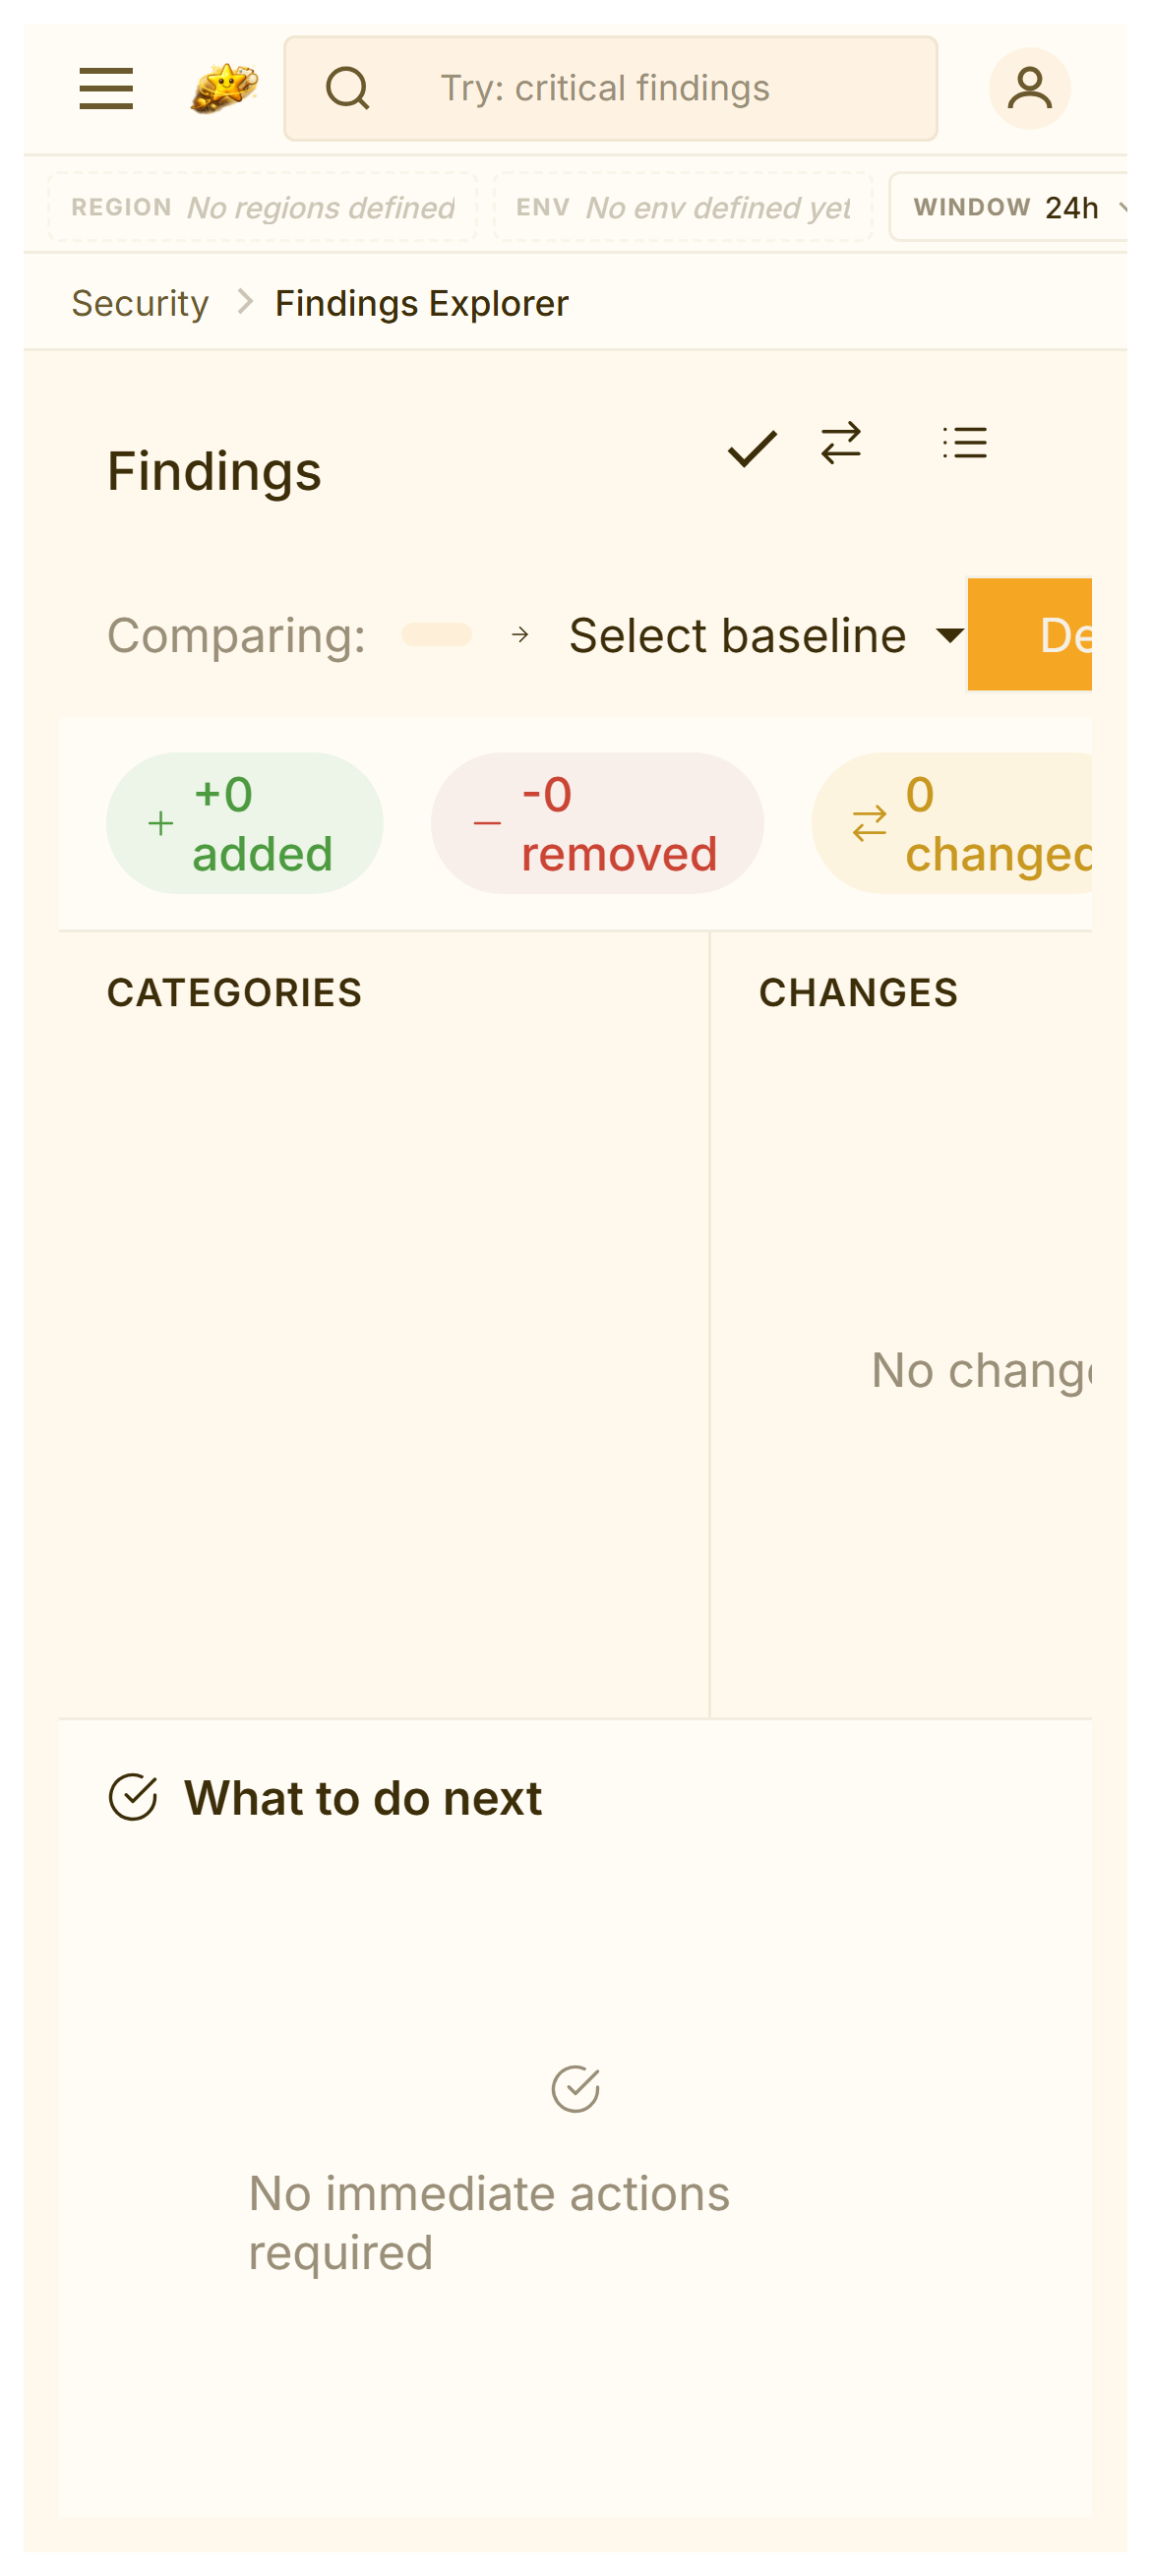The image size is (1151, 2576).
Task: Open the Region filter selector
Action: pos(262,207)
